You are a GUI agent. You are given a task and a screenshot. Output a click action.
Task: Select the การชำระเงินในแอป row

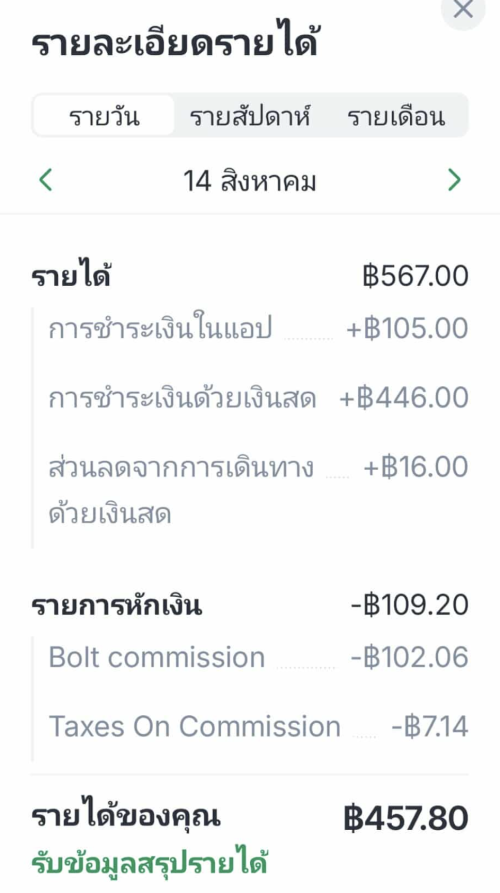tap(258, 329)
